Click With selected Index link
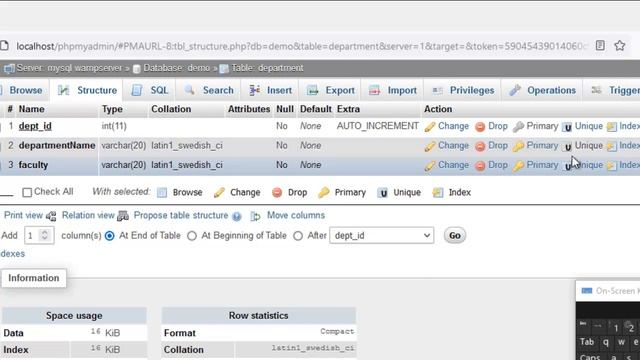640x360 pixels. pyautogui.click(x=460, y=192)
